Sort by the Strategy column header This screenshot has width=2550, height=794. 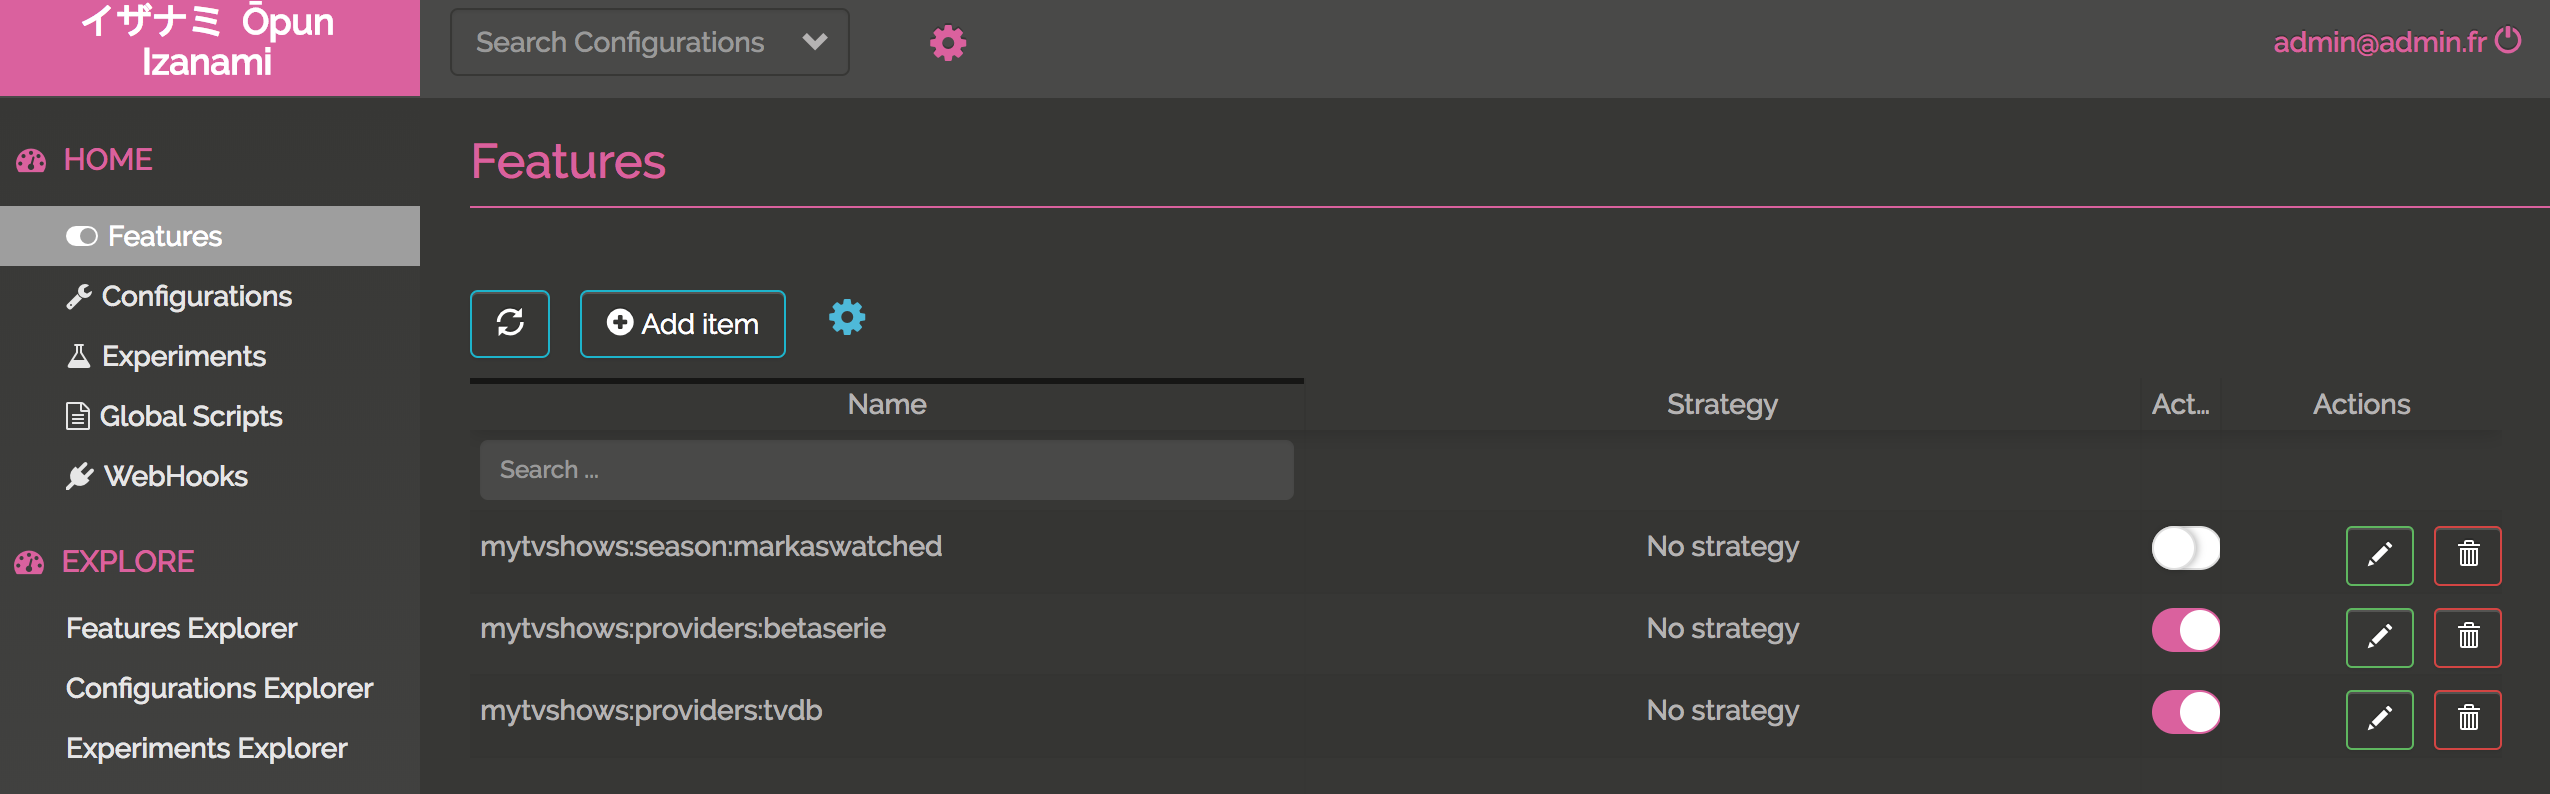pos(1722,404)
